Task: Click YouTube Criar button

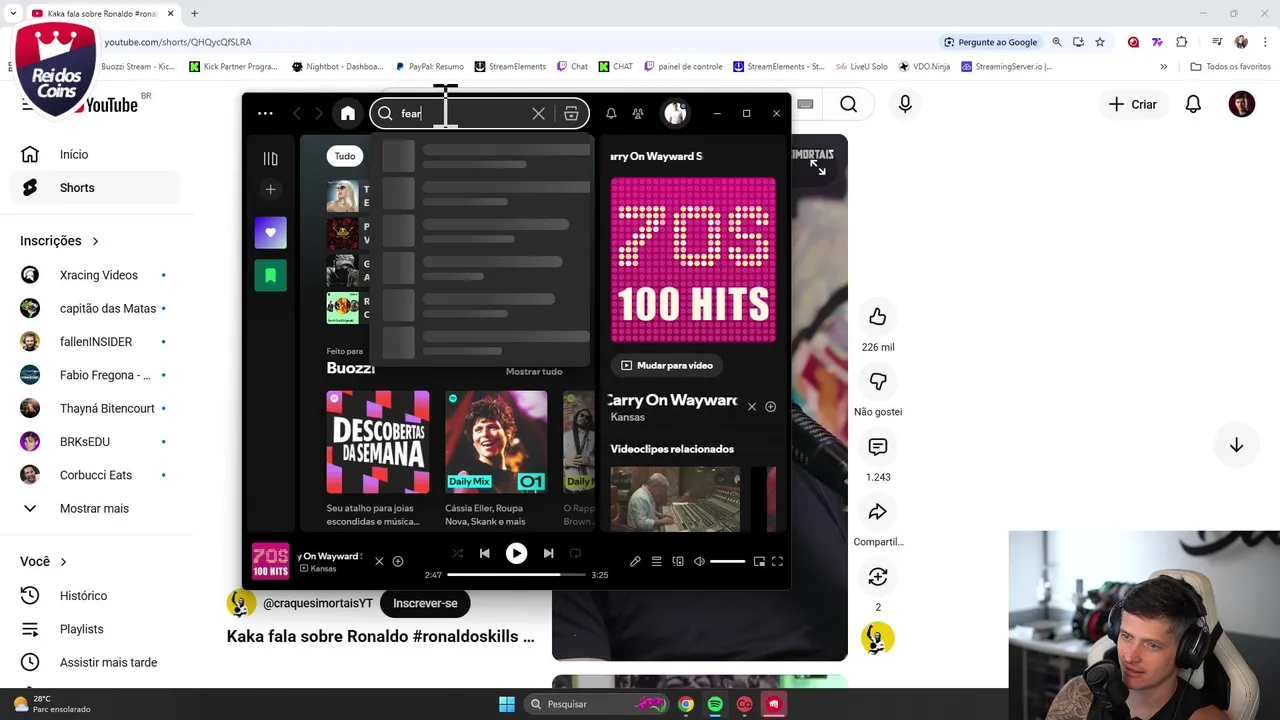Action: (1133, 105)
